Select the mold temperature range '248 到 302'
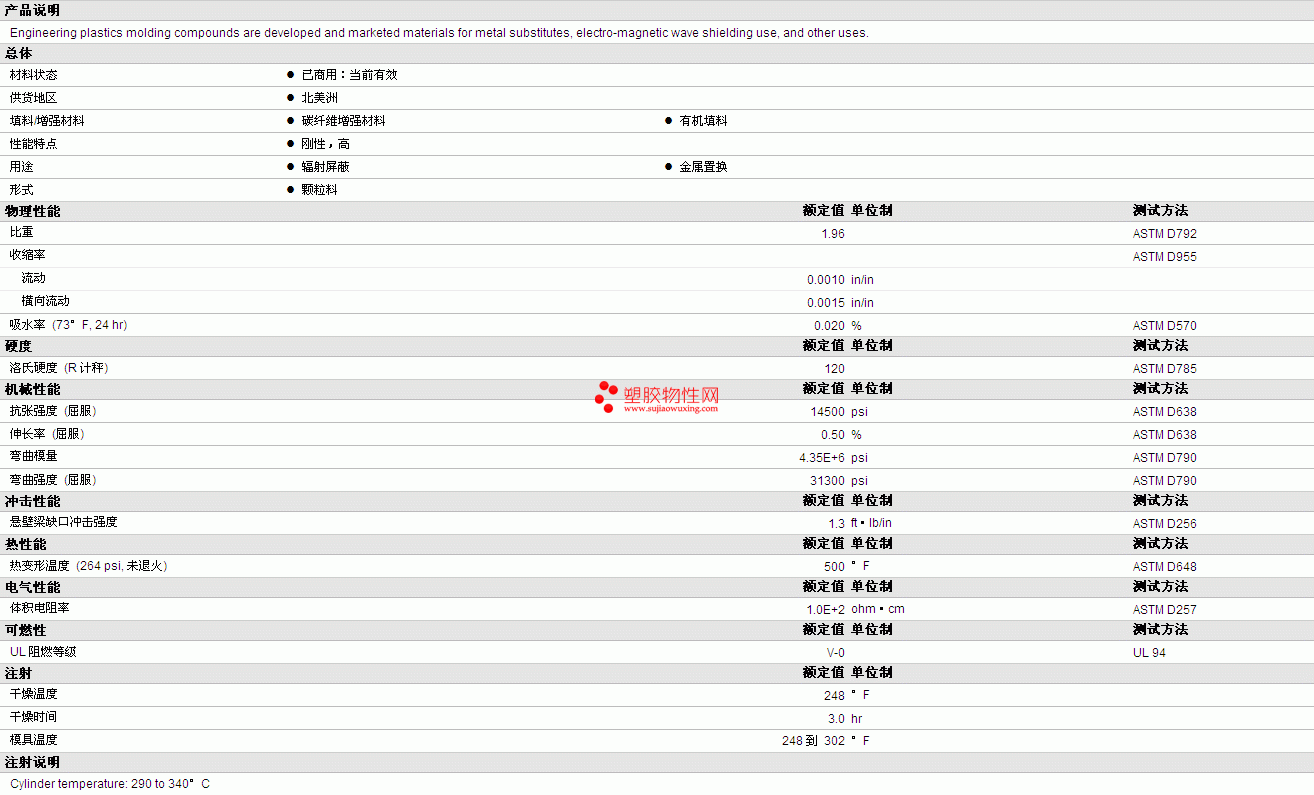 pyautogui.click(x=814, y=741)
